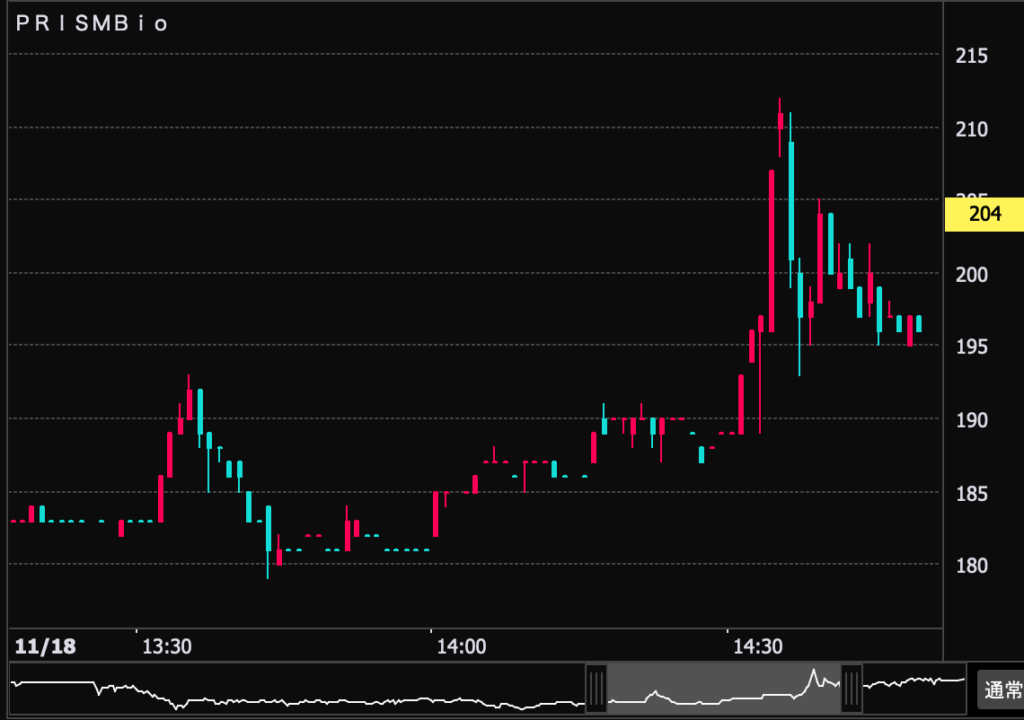The width and height of the screenshot is (1024, 720).
Task: Click the 14:30 time axis label
Action: coord(756,647)
